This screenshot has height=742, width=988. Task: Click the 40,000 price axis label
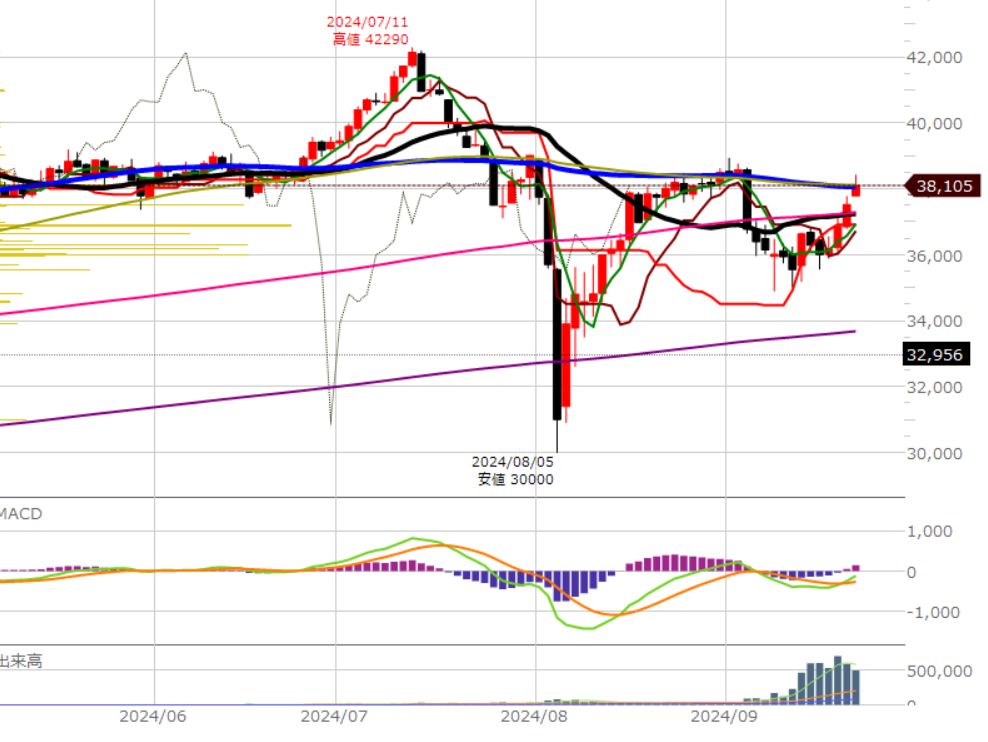click(934, 123)
